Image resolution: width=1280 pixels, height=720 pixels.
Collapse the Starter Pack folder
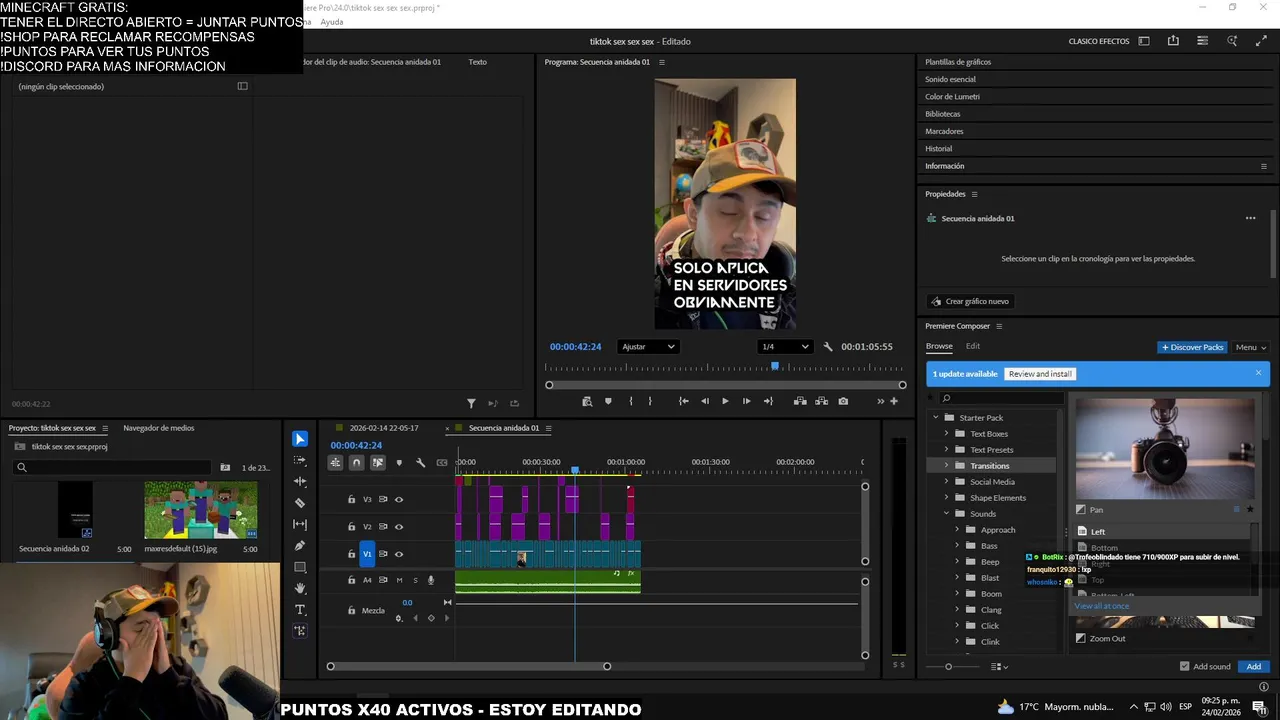(936, 417)
